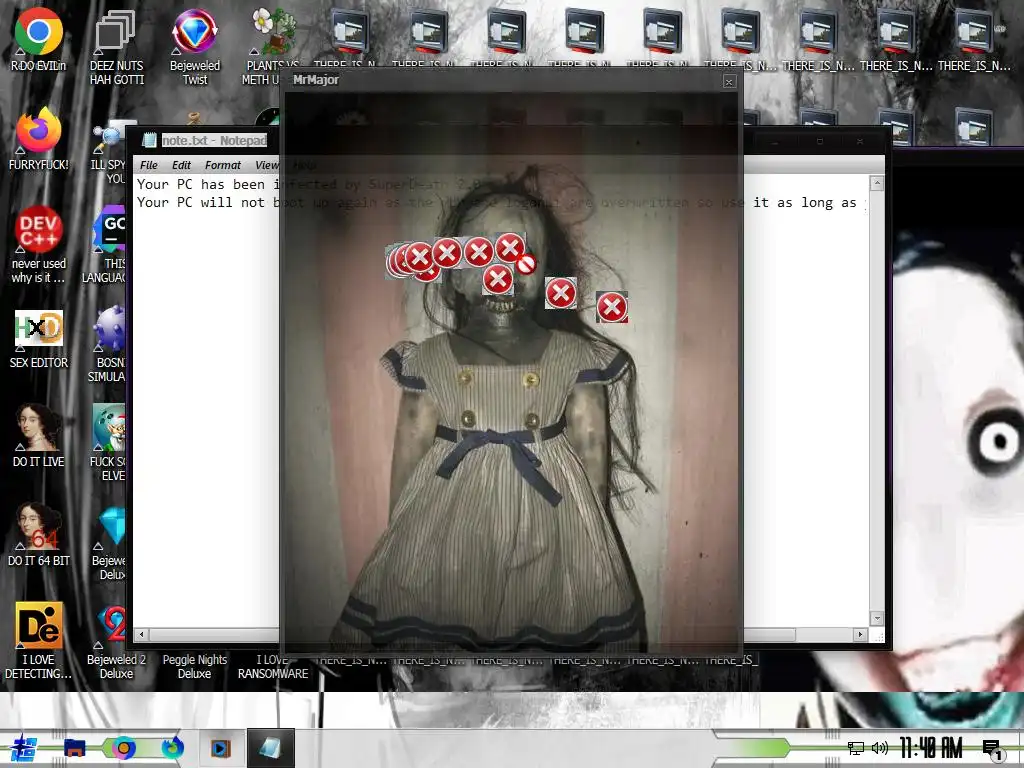Open the Plants vs Zombies flower desktop icon

pyautogui.click(x=273, y=31)
